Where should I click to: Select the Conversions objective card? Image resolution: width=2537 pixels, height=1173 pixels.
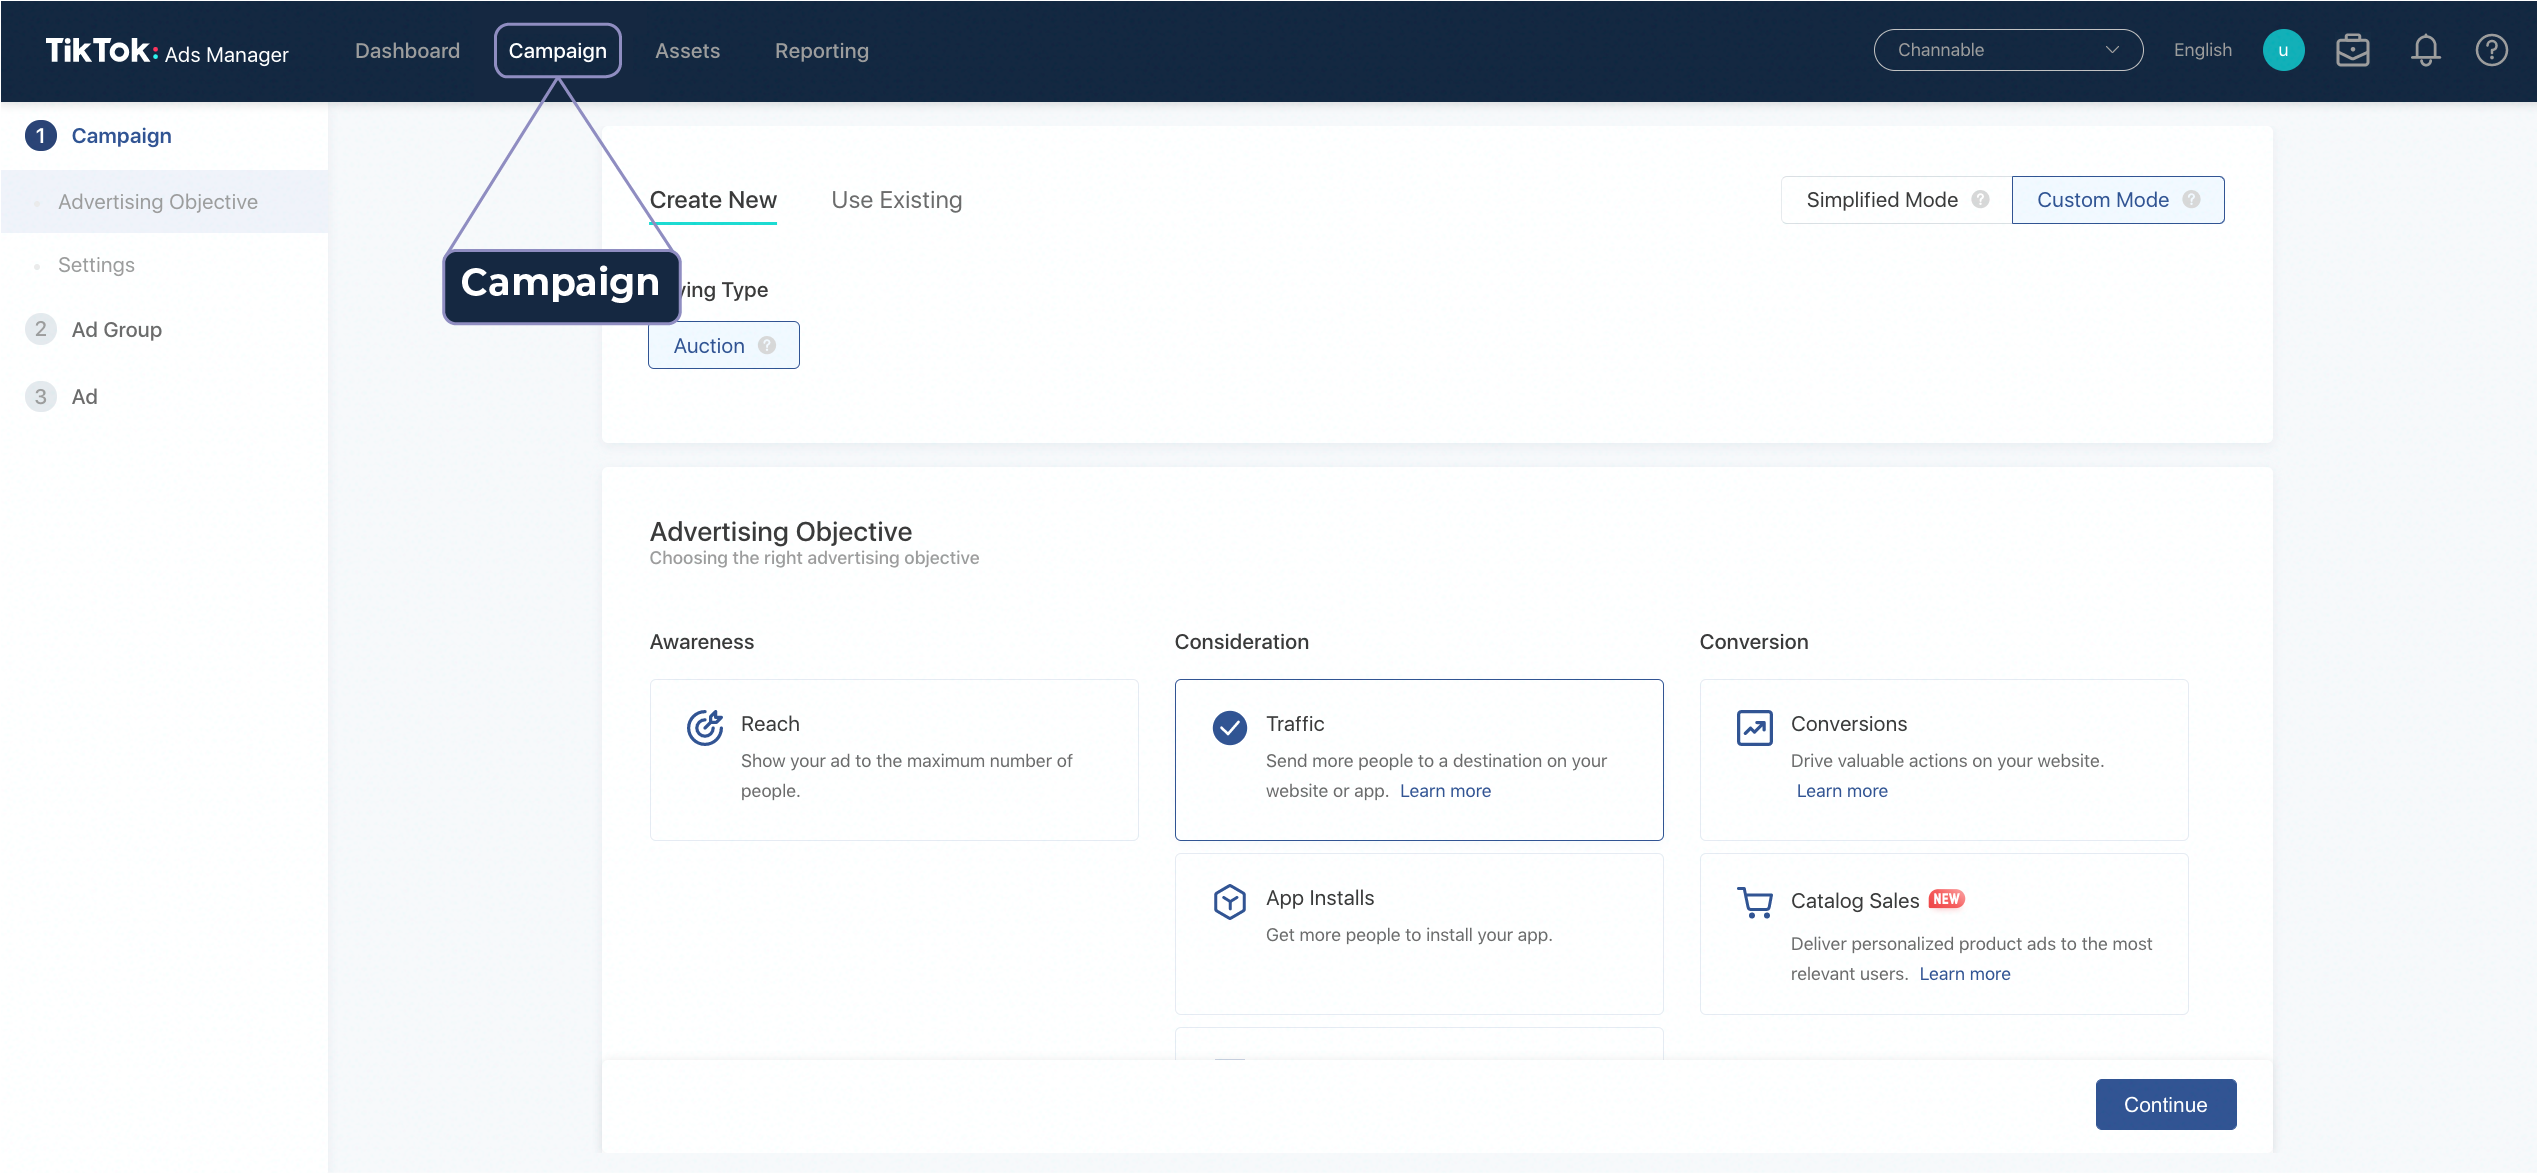[x=1944, y=760]
